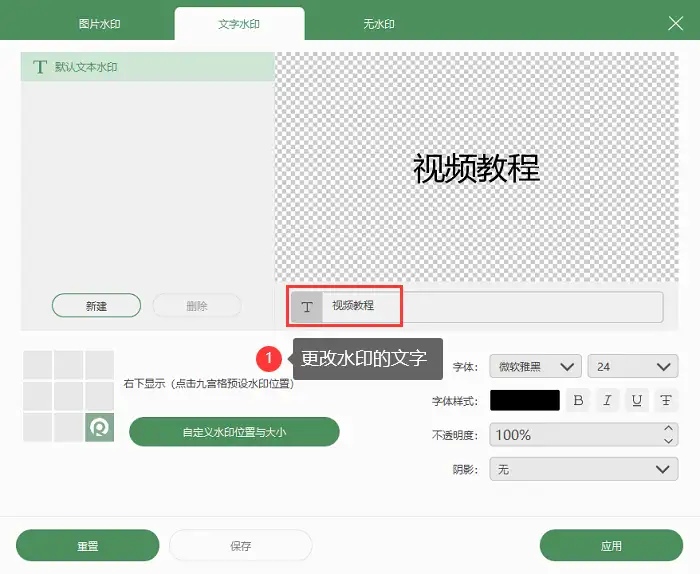Click the 100% opacity field
This screenshot has height=574, width=700.
coord(584,435)
